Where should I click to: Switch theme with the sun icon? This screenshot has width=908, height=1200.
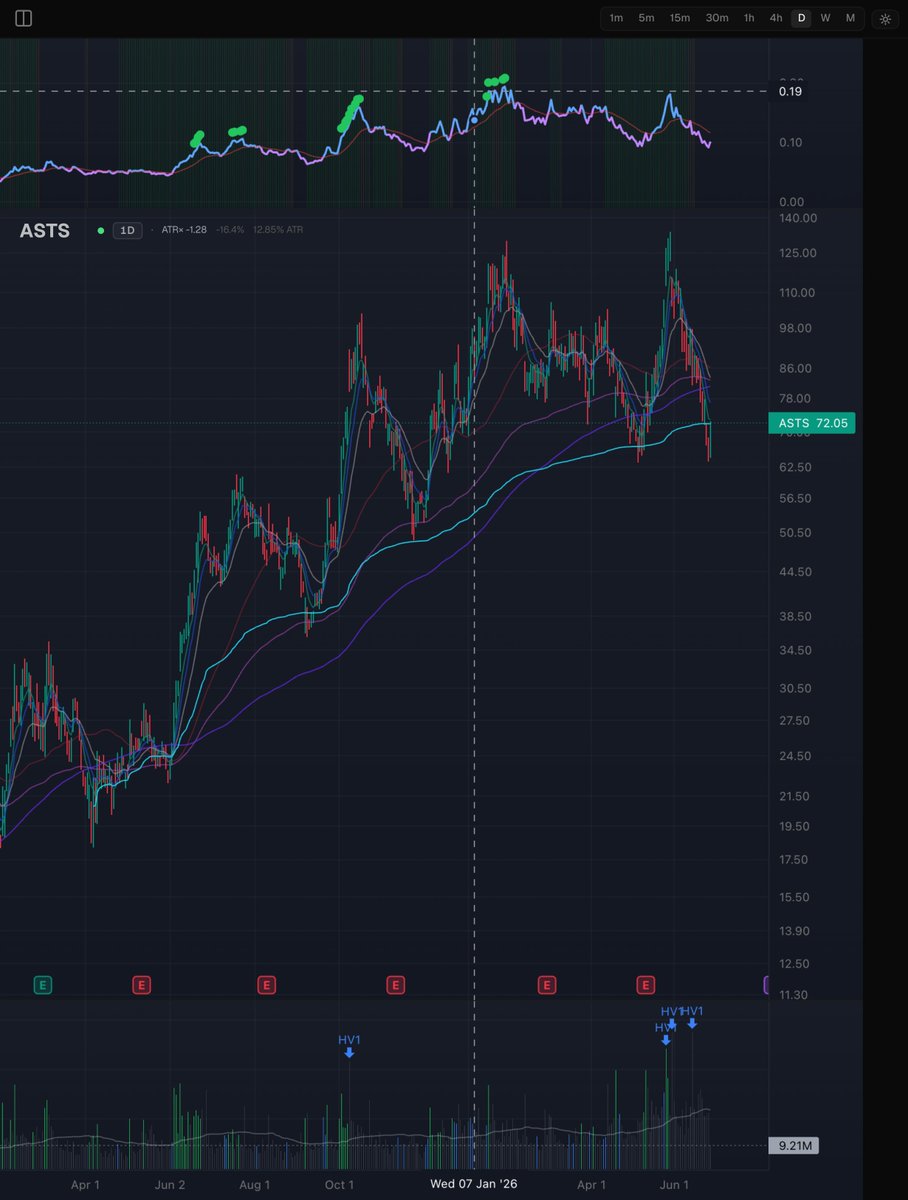[x=885, y=18]
